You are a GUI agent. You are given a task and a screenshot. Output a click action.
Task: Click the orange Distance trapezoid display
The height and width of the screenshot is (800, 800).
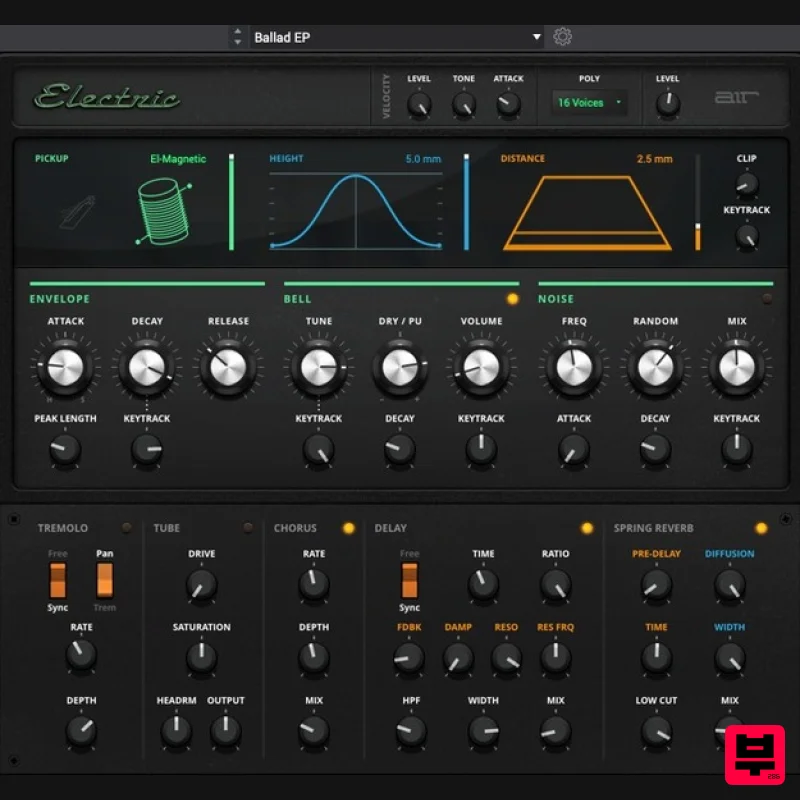click(x=587, y=213)
